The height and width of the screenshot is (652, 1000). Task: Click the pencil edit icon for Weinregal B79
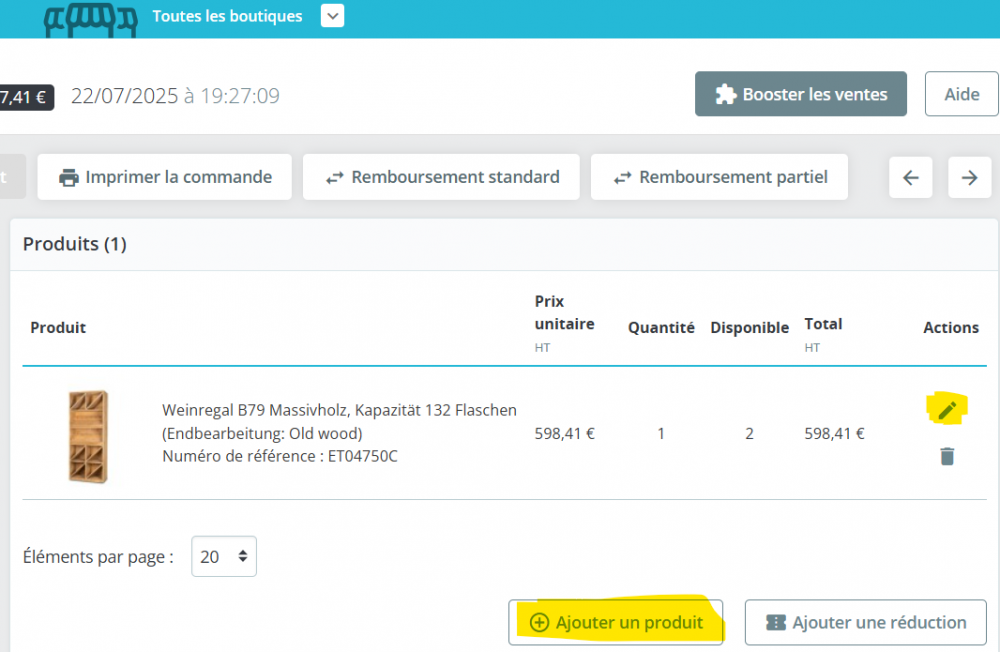point(947,409)
